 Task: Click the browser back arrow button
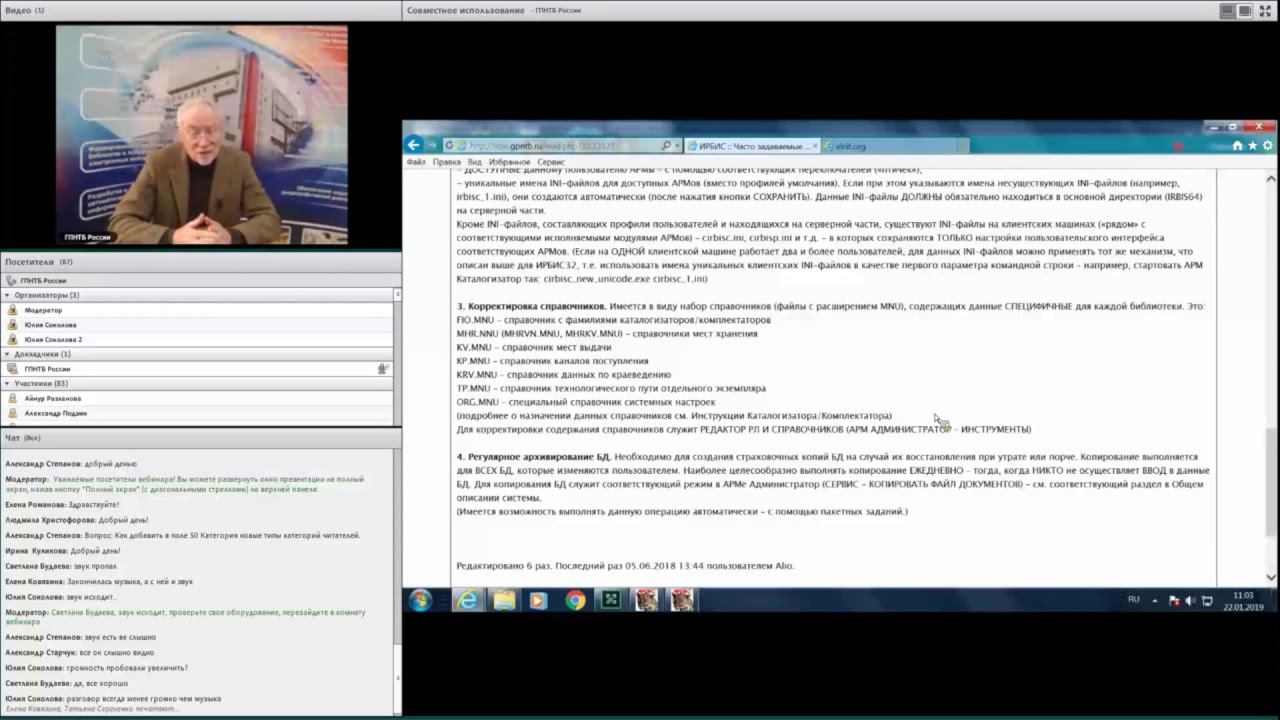pyautogui.click(x=413, y=146)
